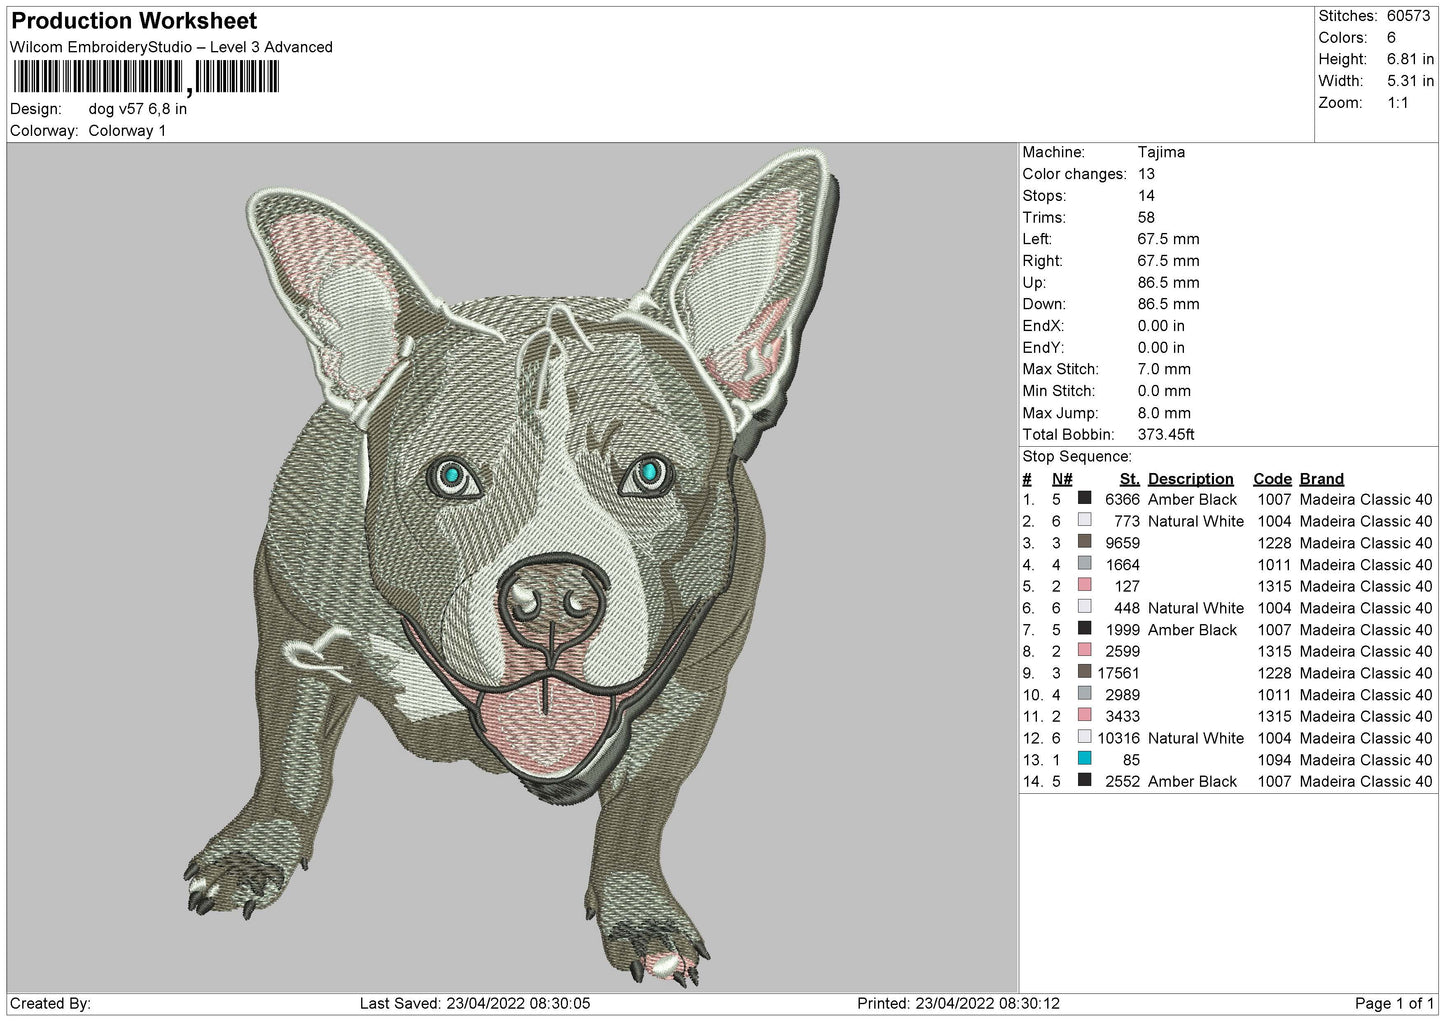This screenshot has width=1445, height=1021.
Task: Click the Machine value 'Tajima'
Action: (1161, 153)
